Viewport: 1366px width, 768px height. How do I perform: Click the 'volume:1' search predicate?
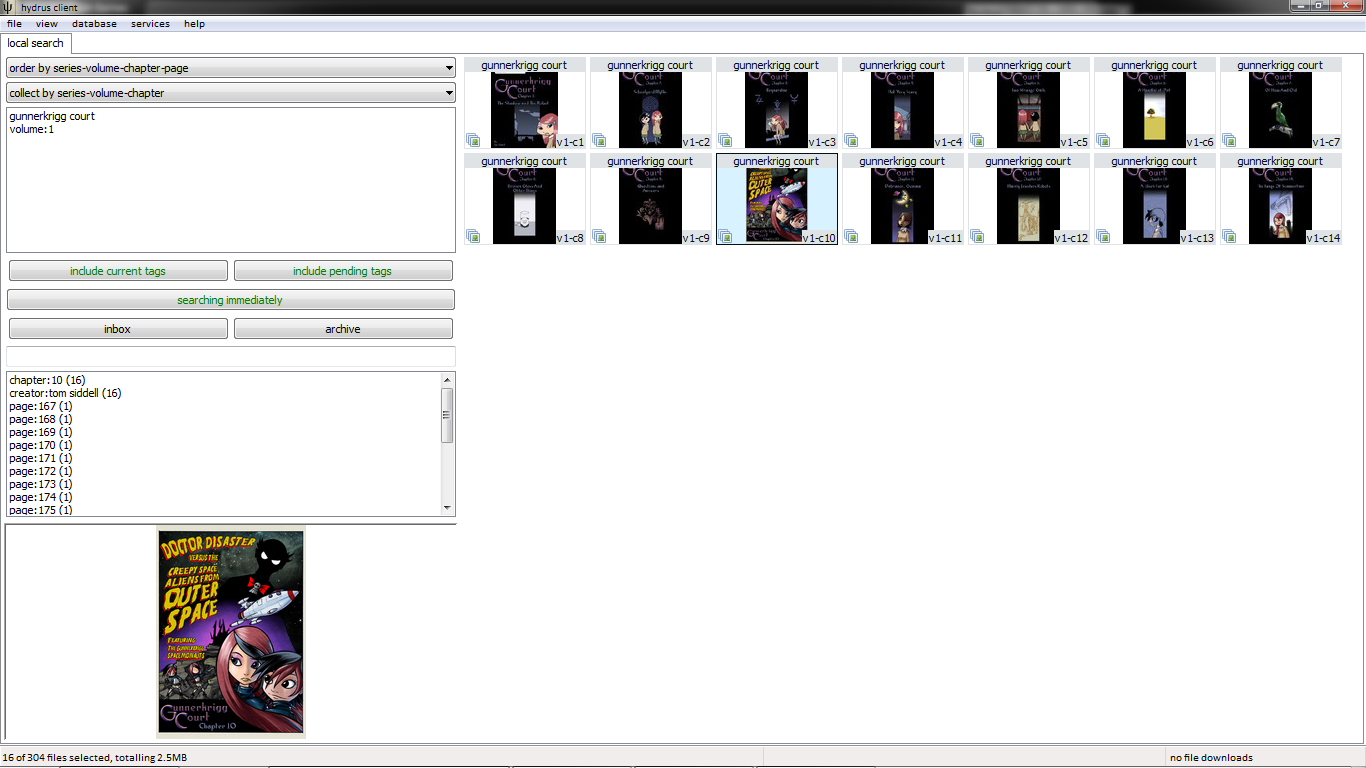pyautogui.click(x=32, y=129)
